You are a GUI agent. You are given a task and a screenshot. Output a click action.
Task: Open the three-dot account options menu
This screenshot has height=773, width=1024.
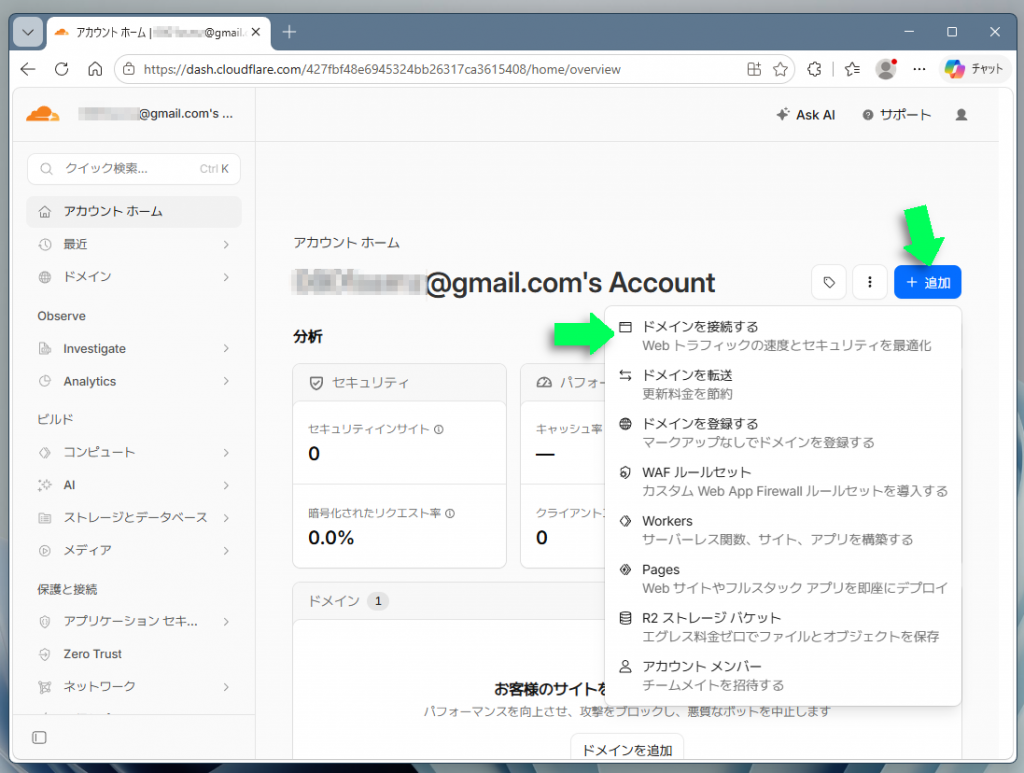pos(869,282)
